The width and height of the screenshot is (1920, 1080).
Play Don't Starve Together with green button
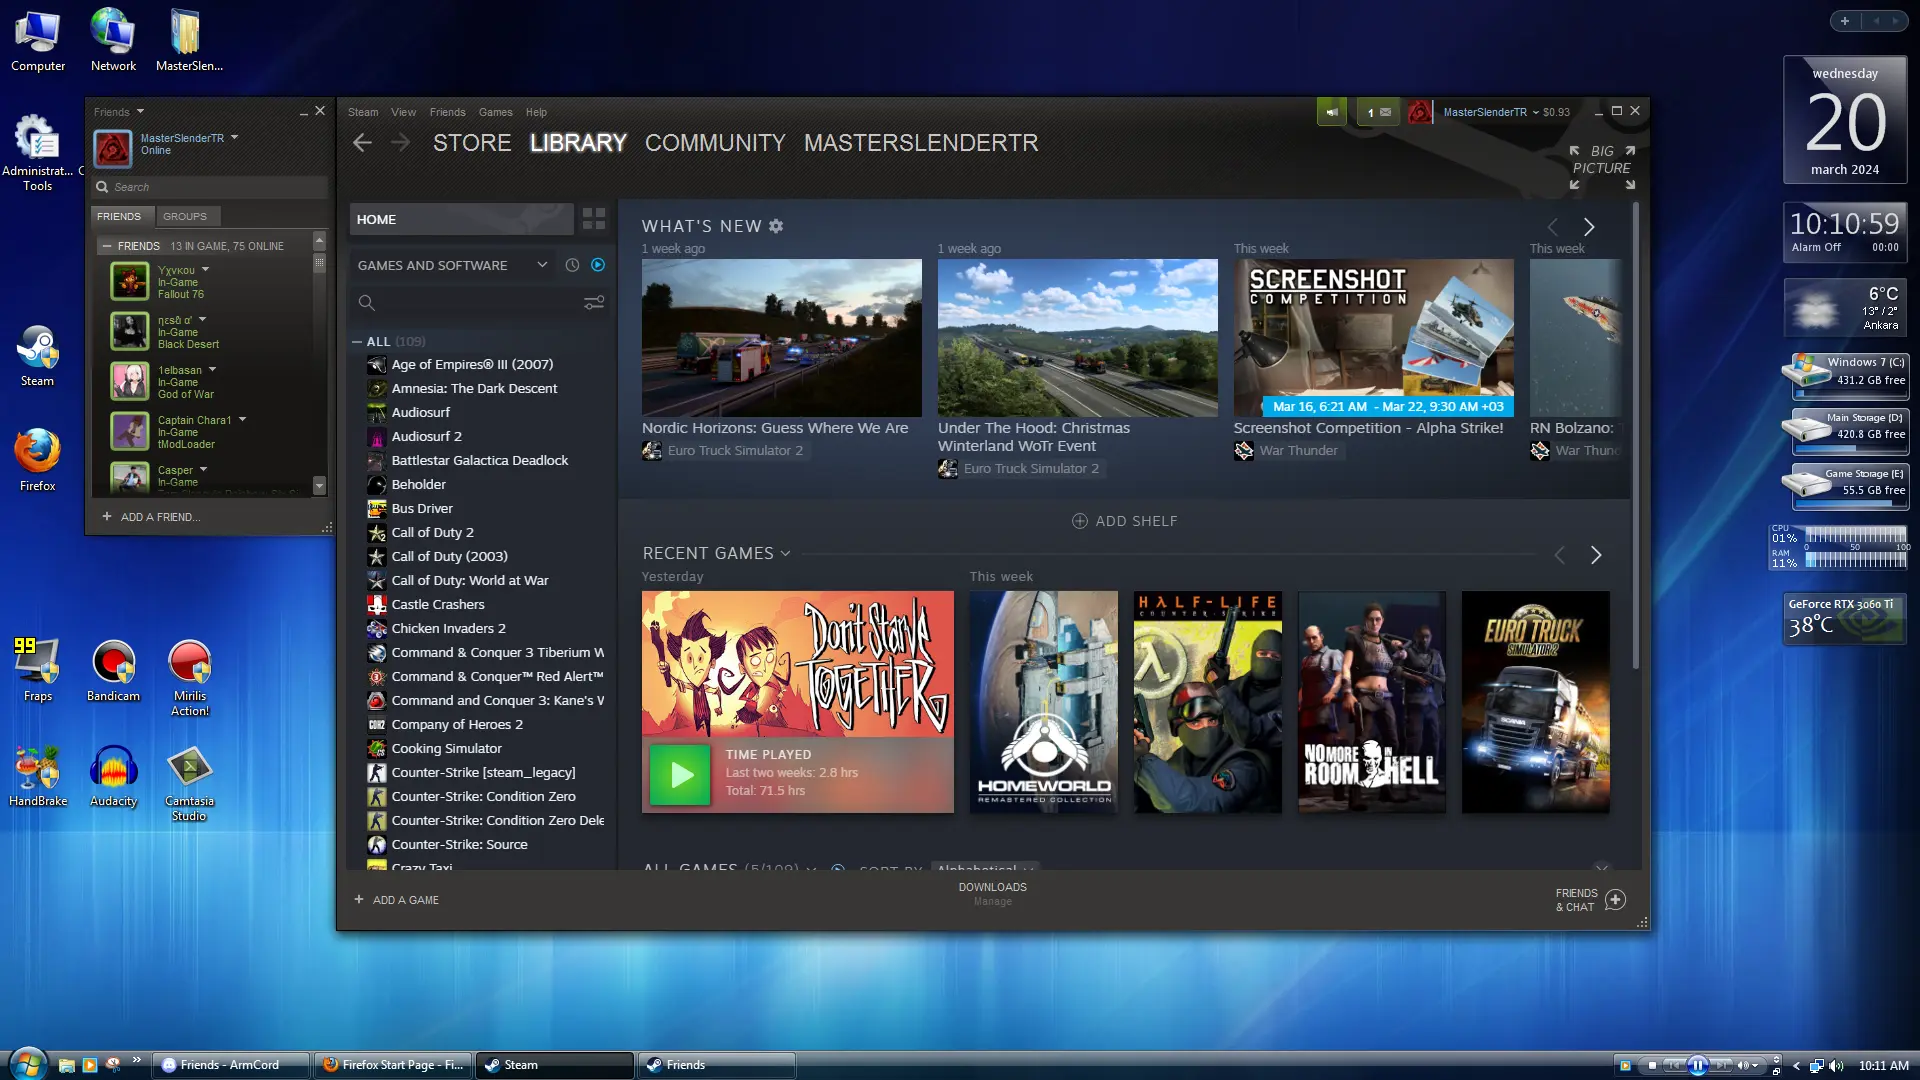click(x=680, y=774)
